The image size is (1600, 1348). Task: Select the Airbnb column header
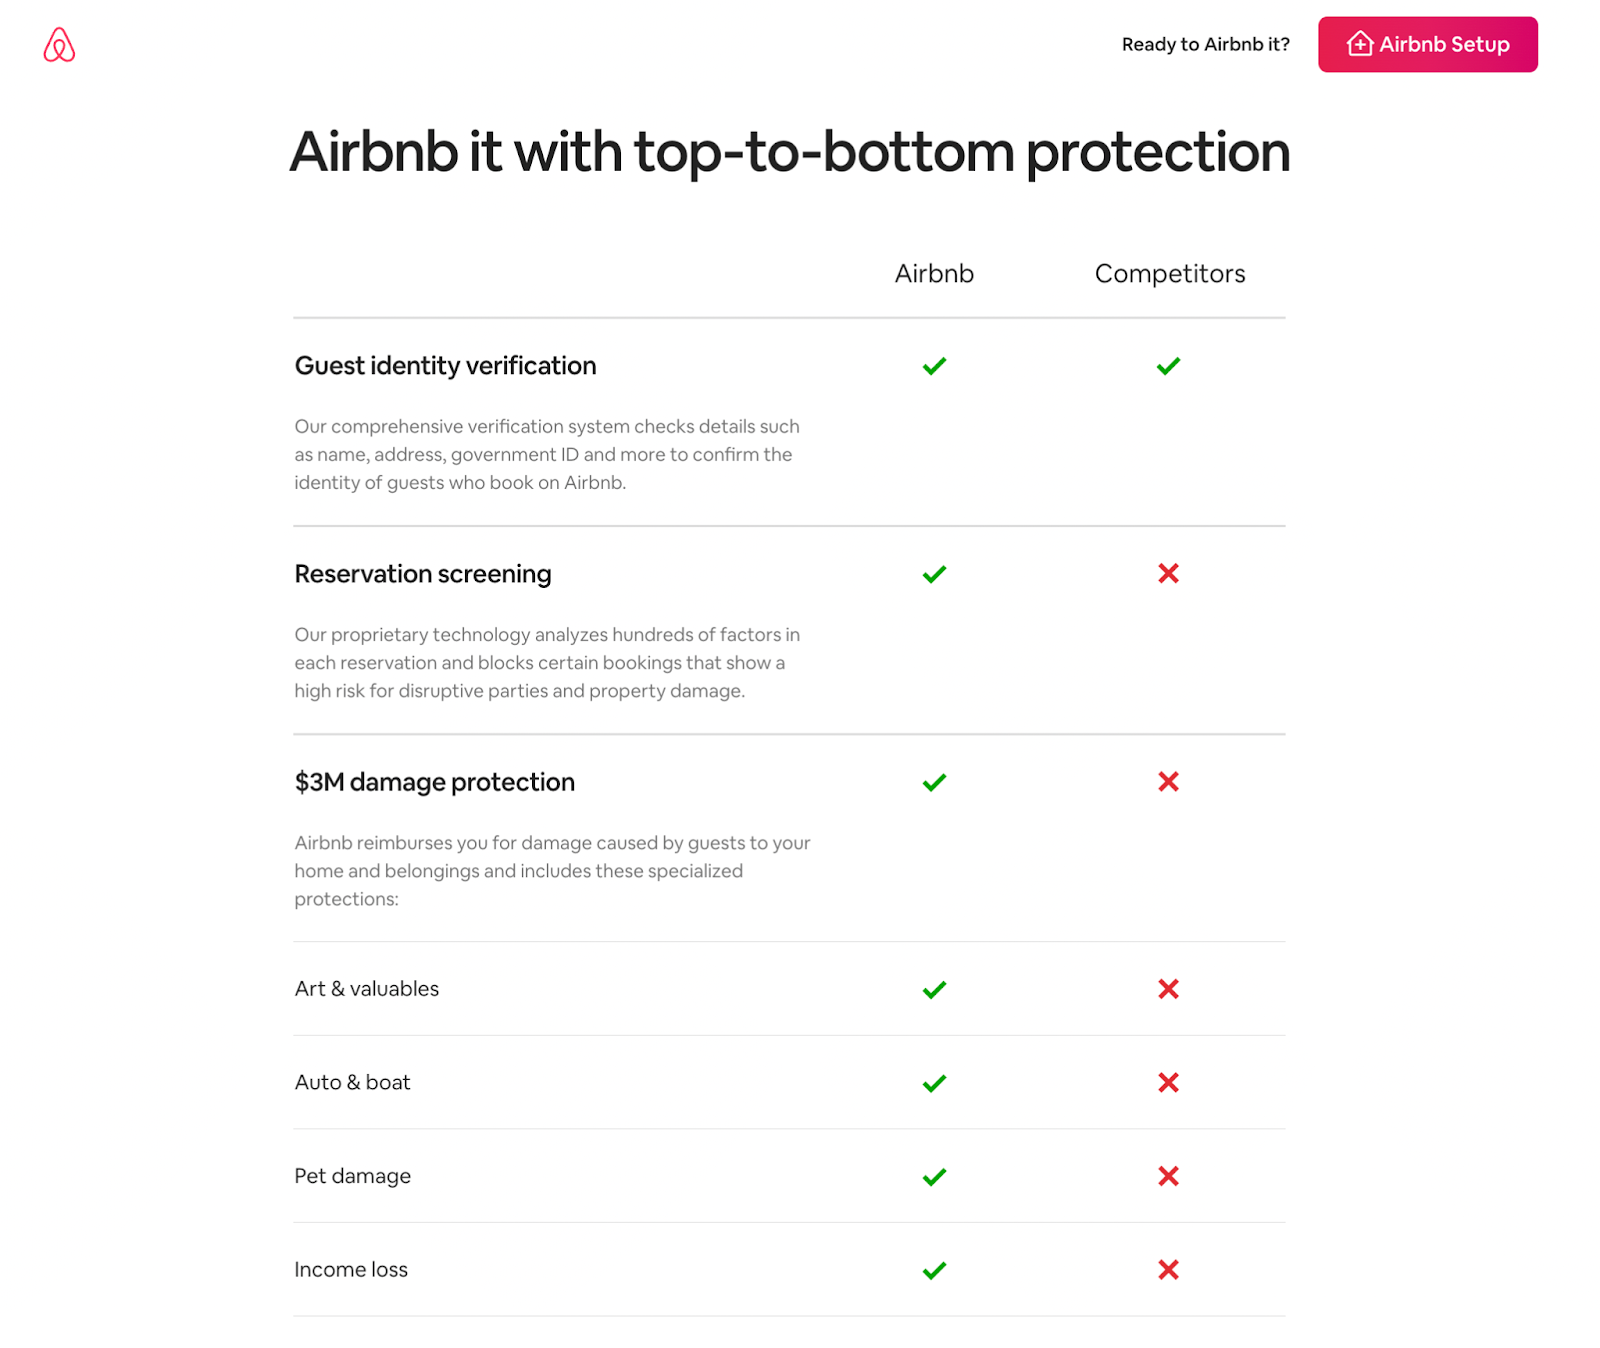(934, 273)
